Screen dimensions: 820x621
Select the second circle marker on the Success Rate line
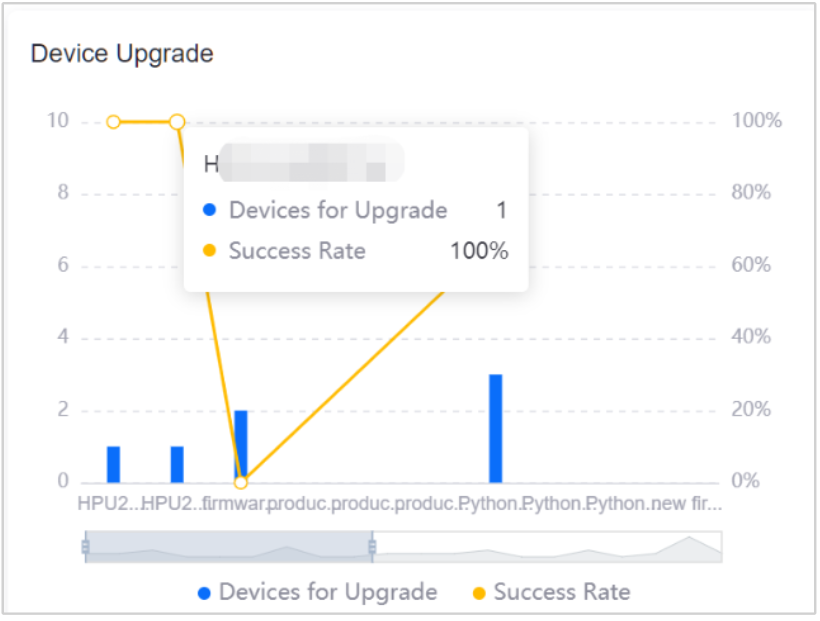[x=178, y=121]
